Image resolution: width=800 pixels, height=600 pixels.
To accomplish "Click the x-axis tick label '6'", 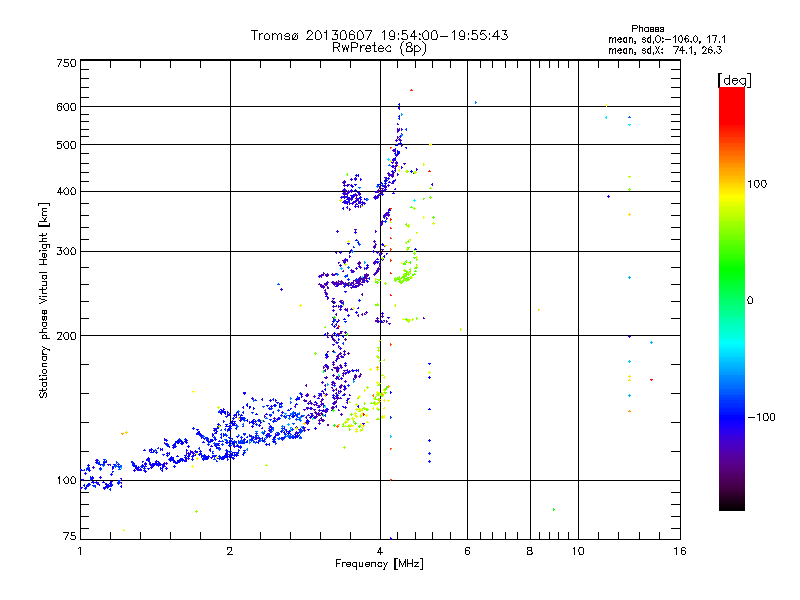I will (467, 551).
